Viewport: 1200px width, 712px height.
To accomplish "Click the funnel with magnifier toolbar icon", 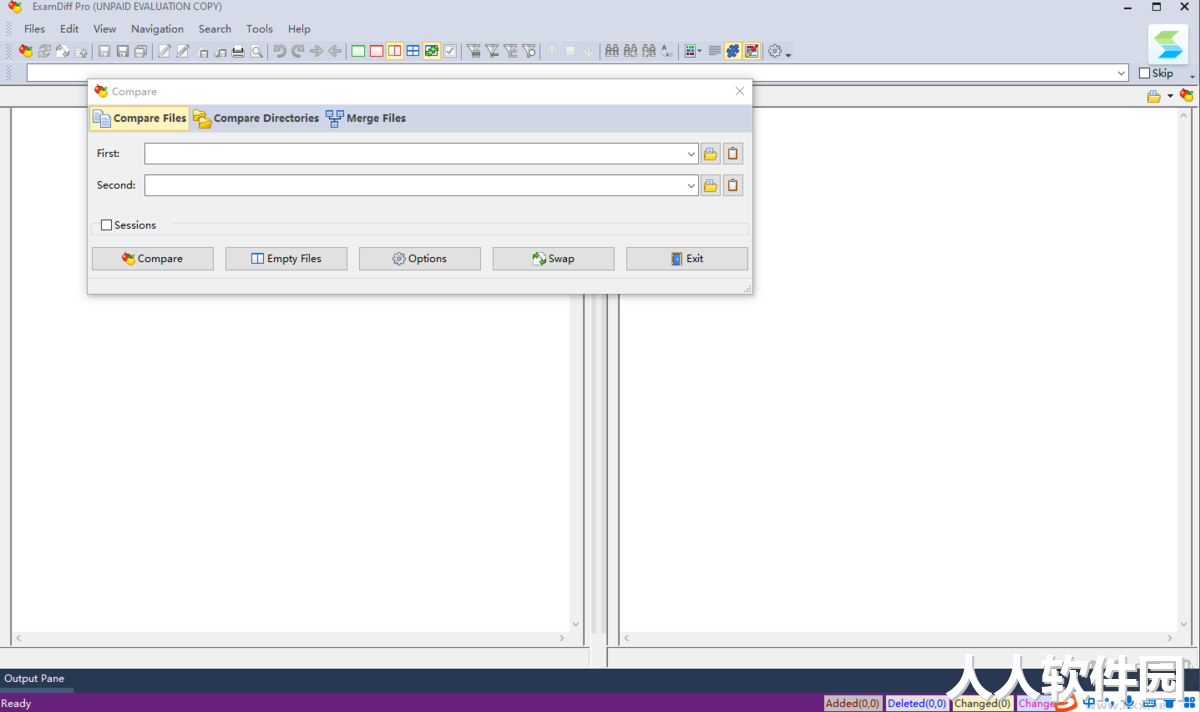I will (529, 51).
